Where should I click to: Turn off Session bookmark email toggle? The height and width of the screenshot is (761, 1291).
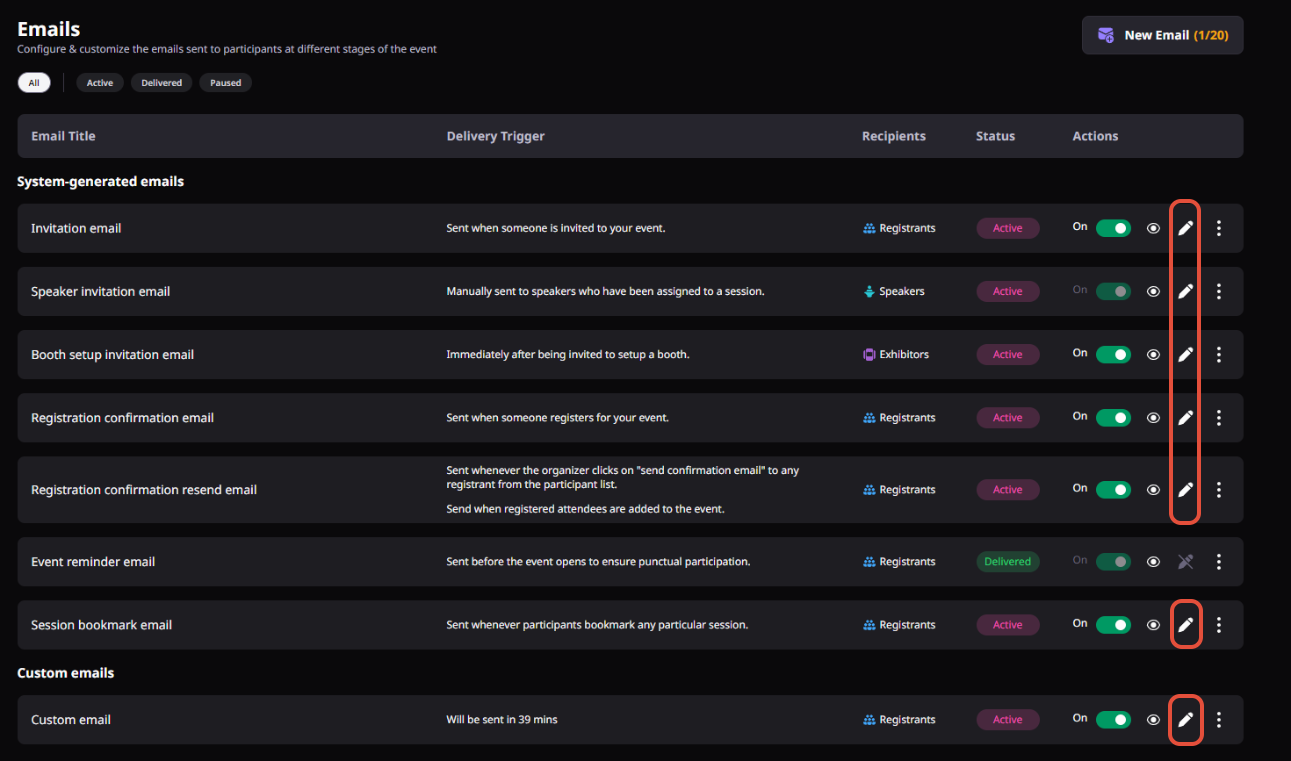click(1113, 624)
